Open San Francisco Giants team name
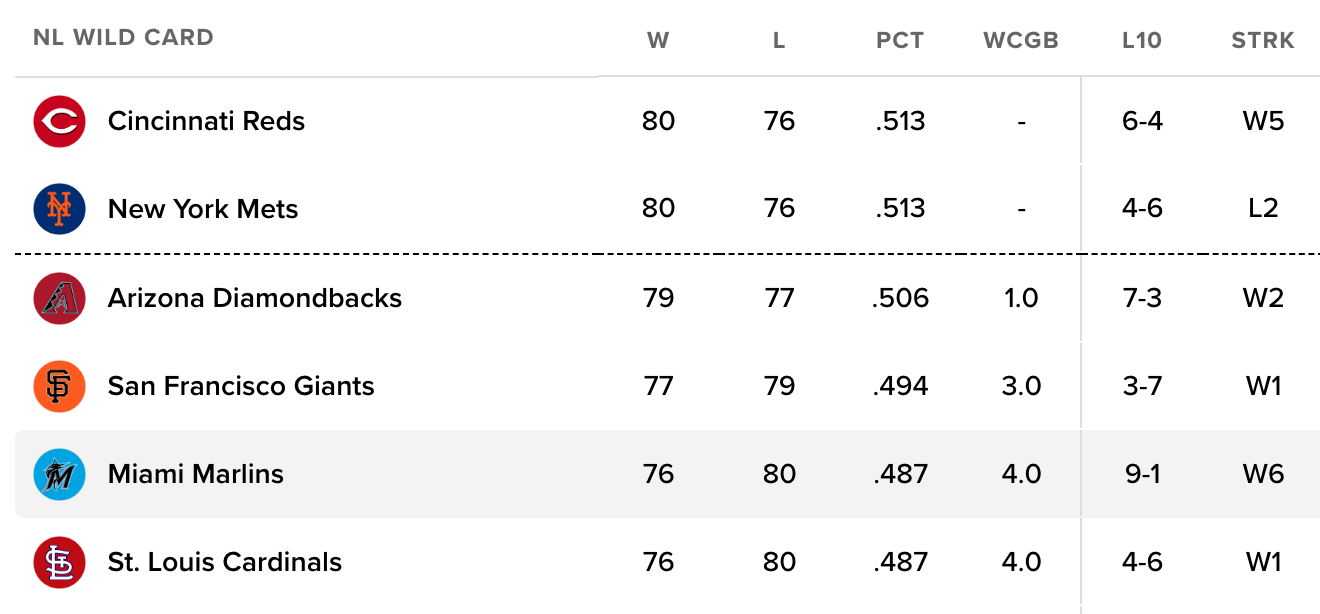Viewport: 1320px width, 614px height. 241,386
